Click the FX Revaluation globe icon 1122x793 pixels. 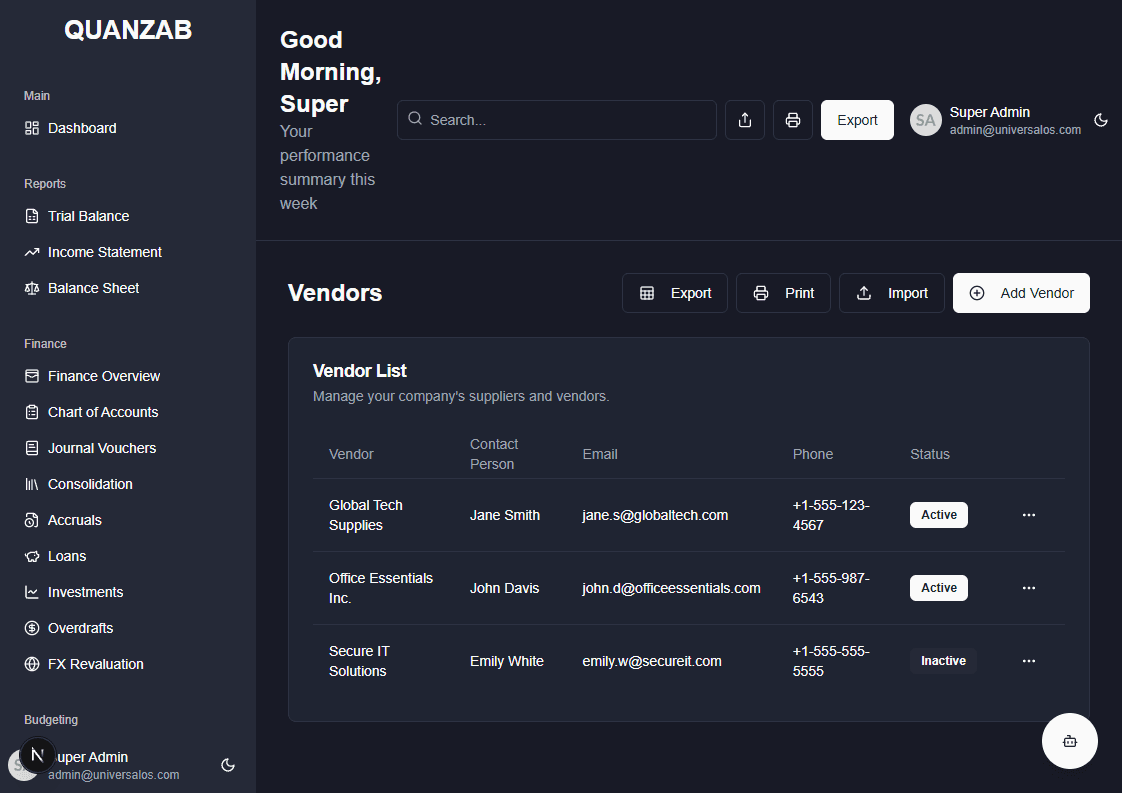31,664
